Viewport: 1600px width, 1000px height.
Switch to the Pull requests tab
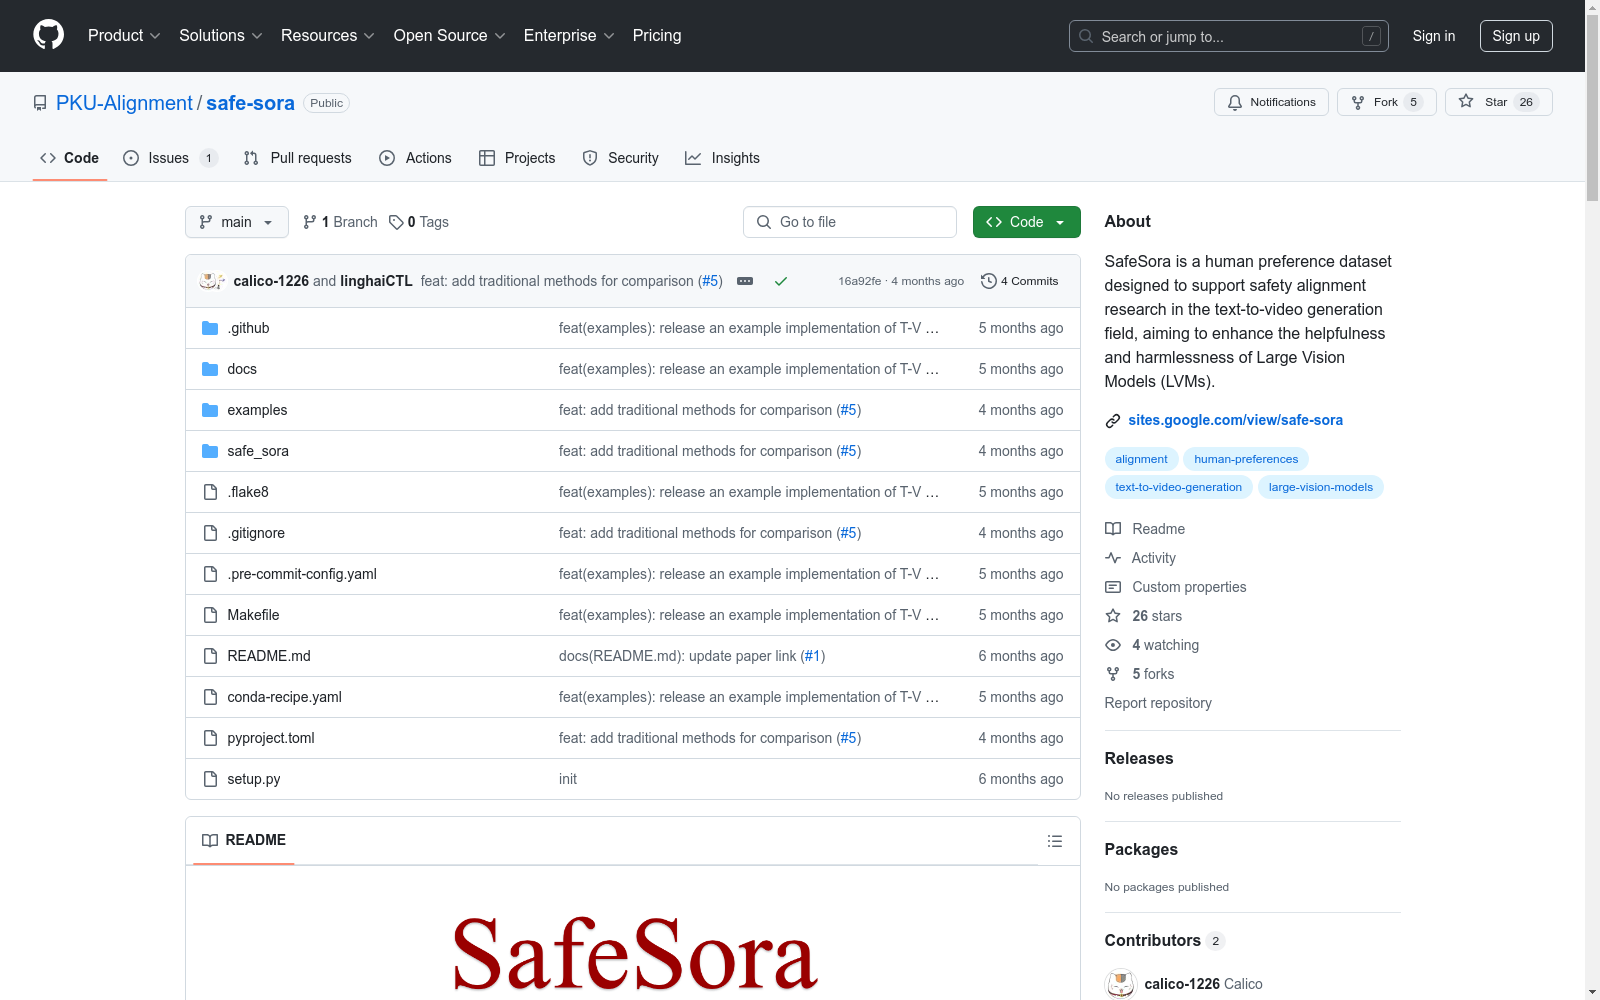click(298, 158)
